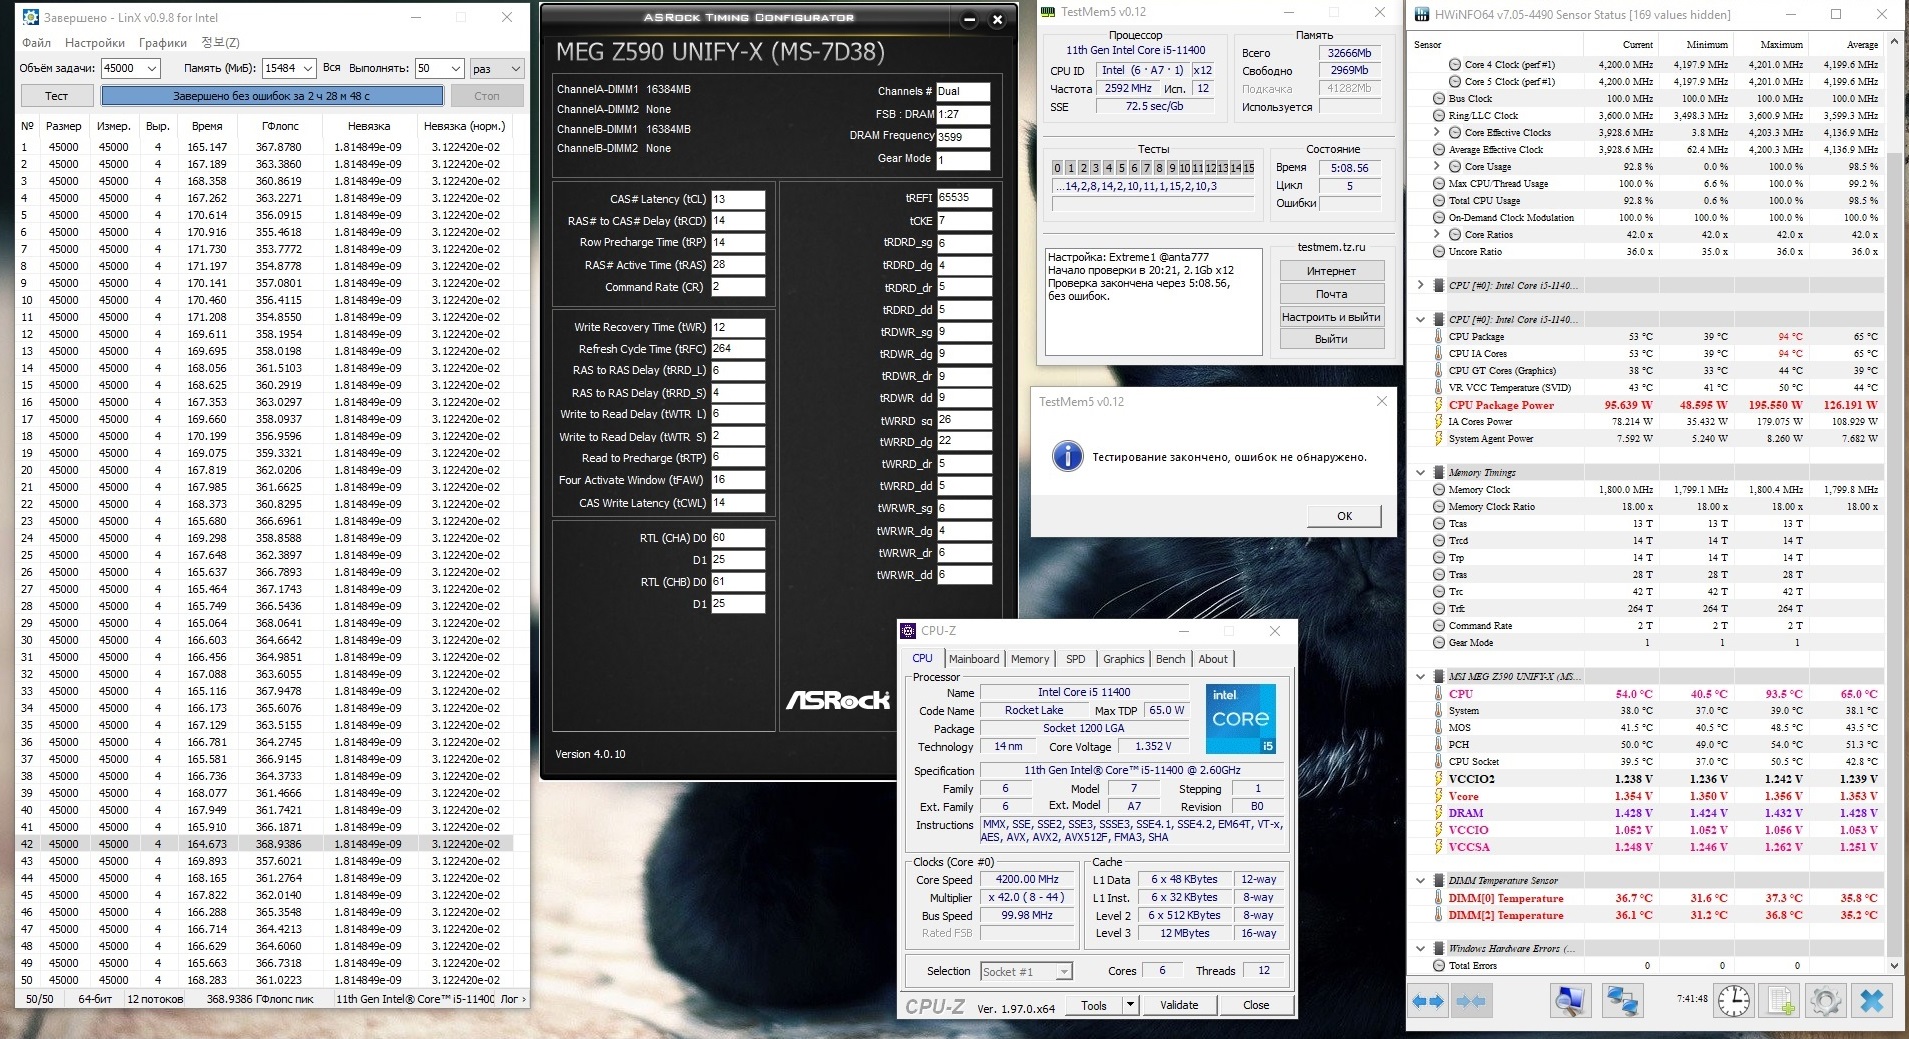Screen dimensions: 1909x1039
Task: Click the clock icon beside Total Errors
Action: coord(1438,966)
